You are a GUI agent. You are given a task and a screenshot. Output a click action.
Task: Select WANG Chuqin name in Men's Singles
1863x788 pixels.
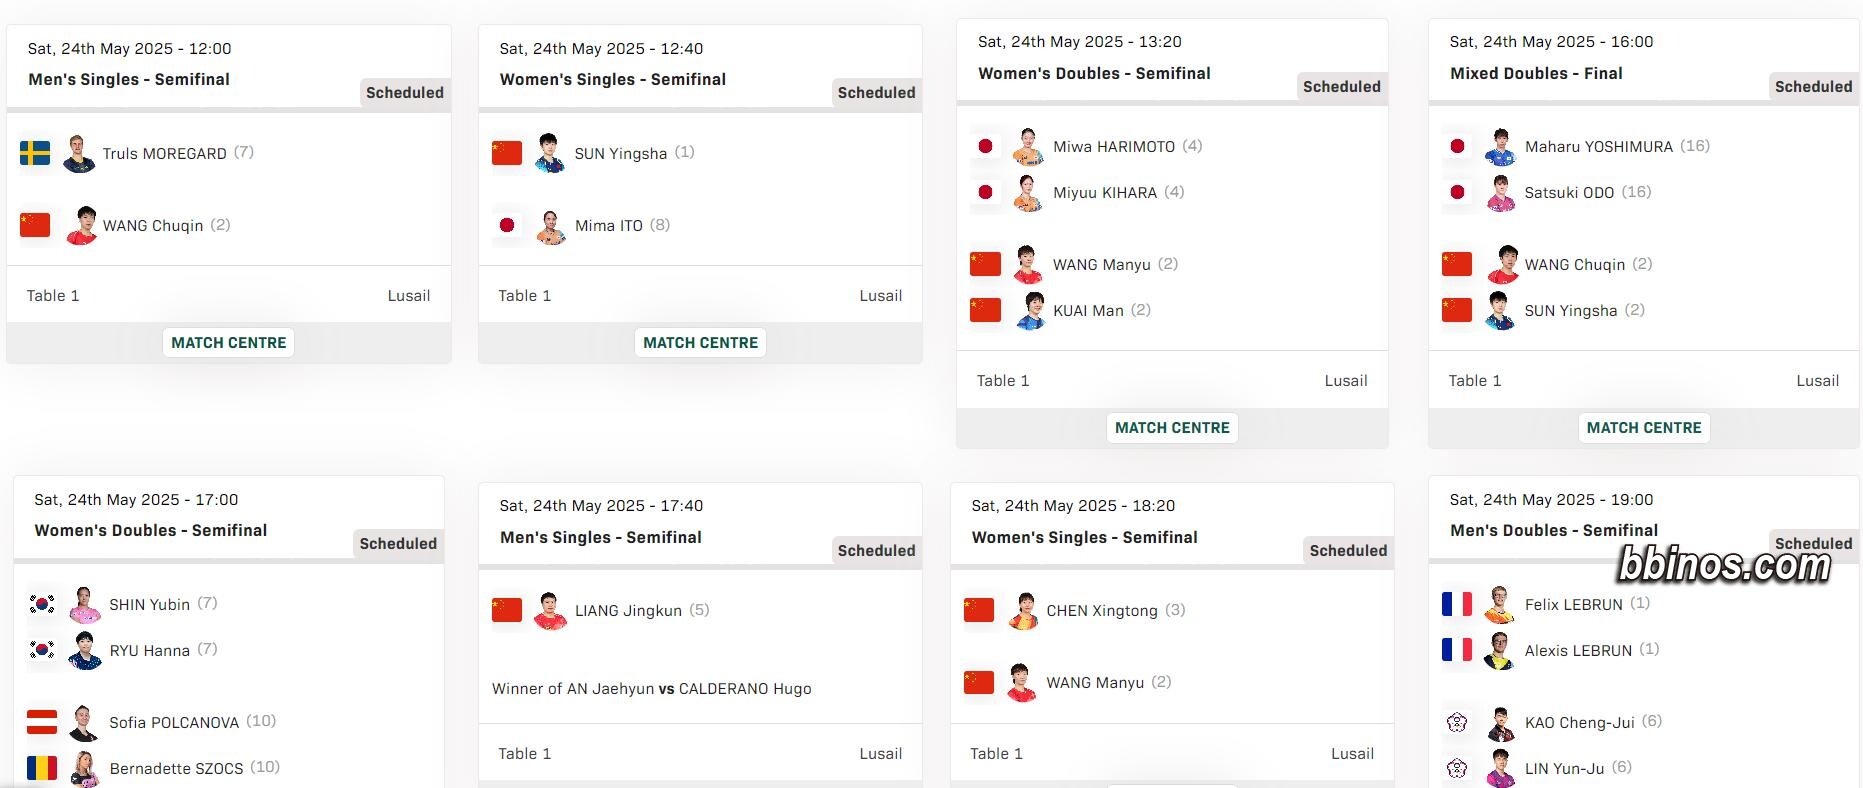(x=153, y=226)
